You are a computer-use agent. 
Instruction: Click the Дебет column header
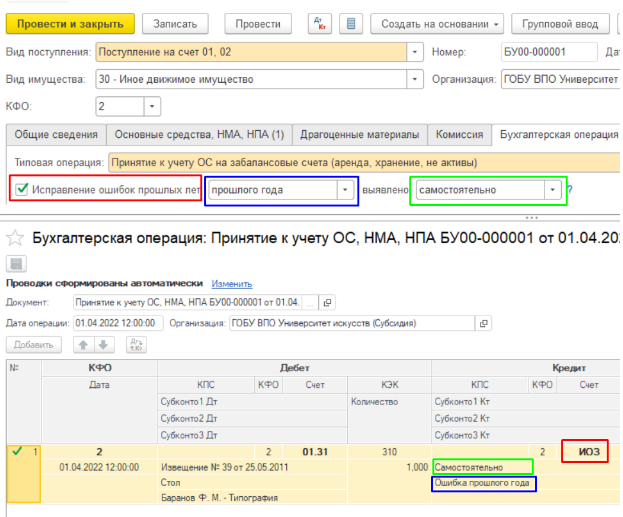point(294,368)
